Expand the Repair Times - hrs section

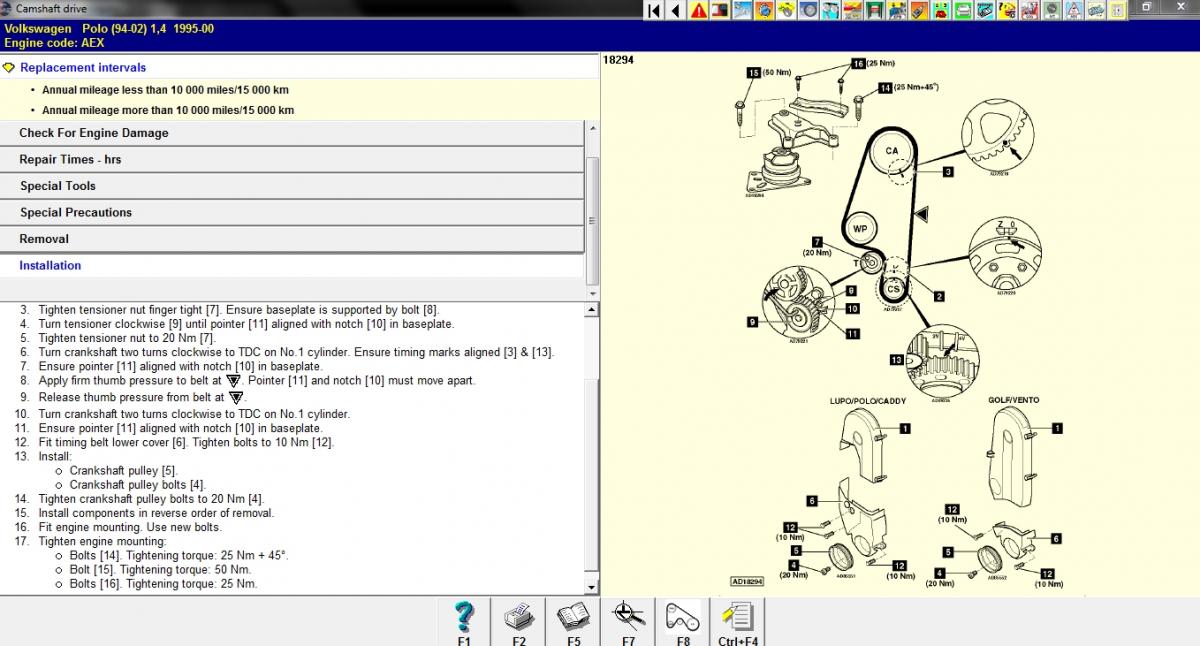pos(292,159)
